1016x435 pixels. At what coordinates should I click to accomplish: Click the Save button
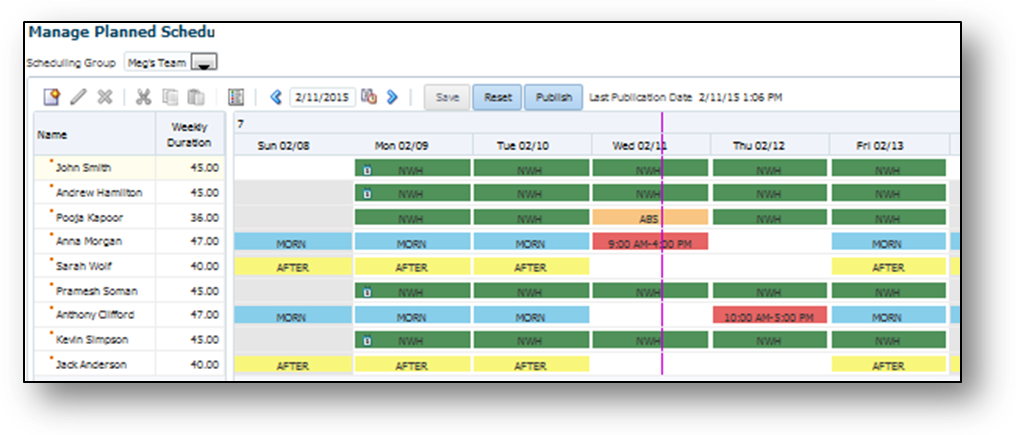[x=447, y=97]
